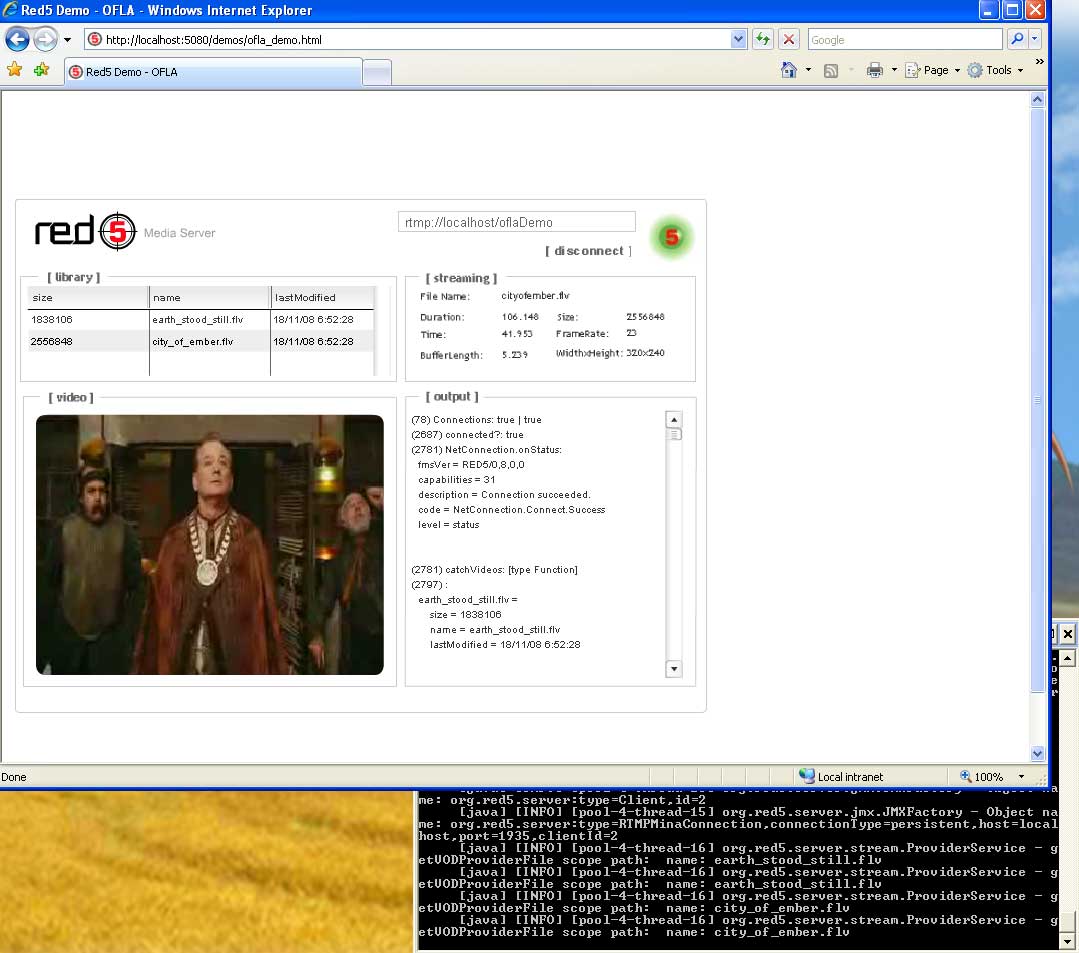Viewport: 1079px width, 953px height.
Task: Open the Tools menu
Action: coord(995,69)
